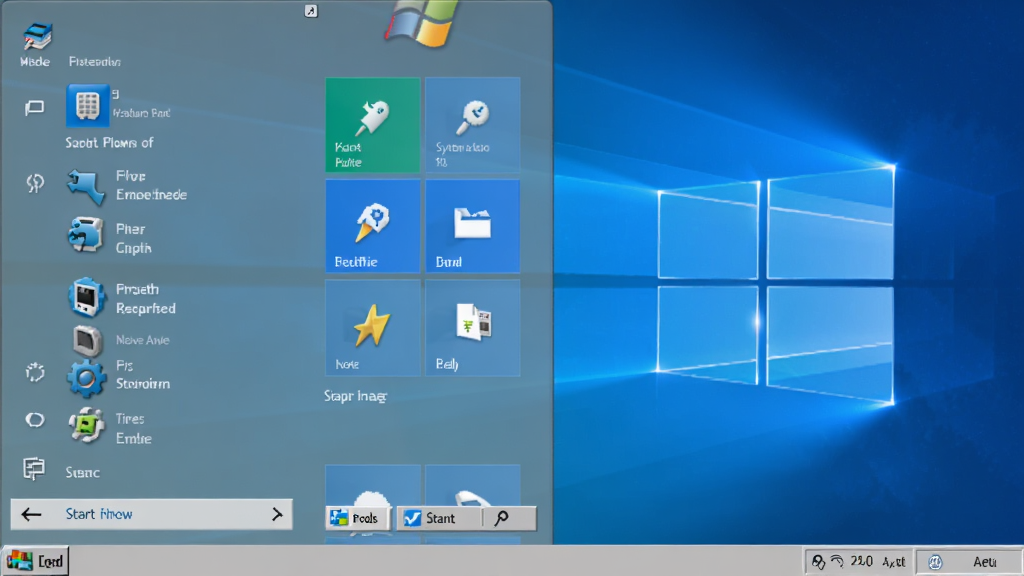1024x576 pixels.
Task: Open the green Kacot Pulte tile
Action: 373,125
